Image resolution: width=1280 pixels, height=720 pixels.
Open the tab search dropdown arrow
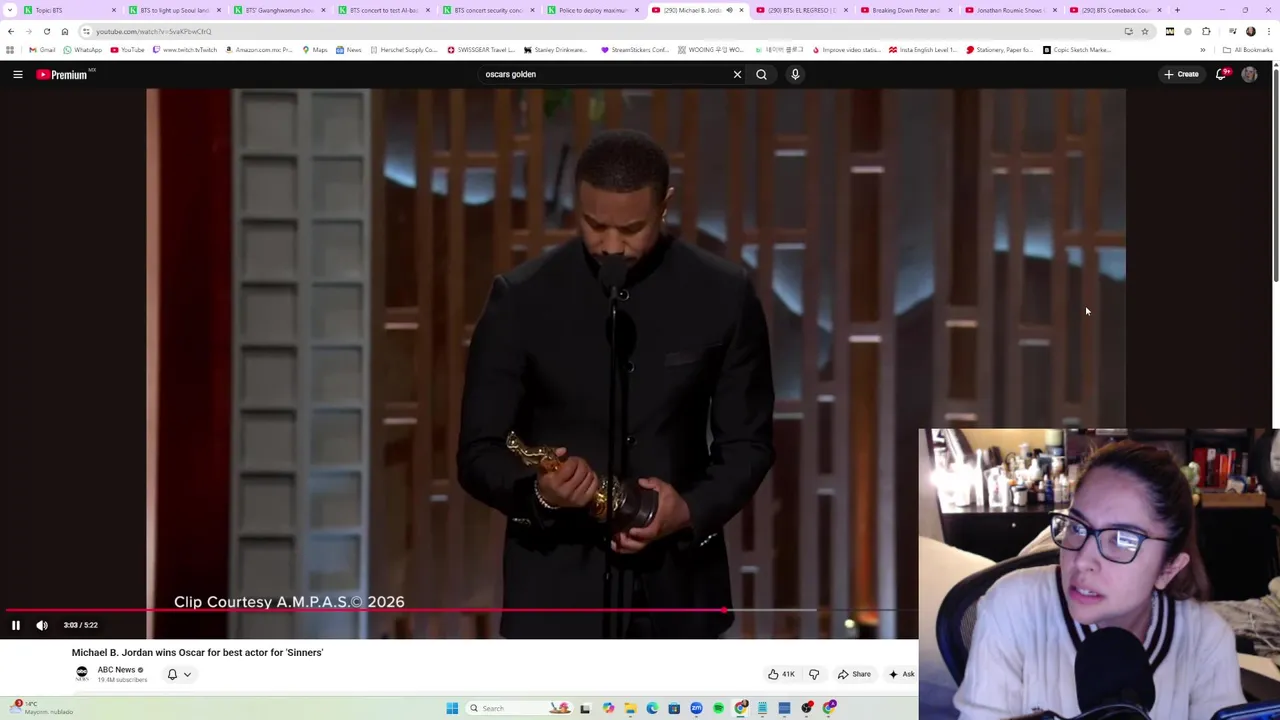[9, 10]
